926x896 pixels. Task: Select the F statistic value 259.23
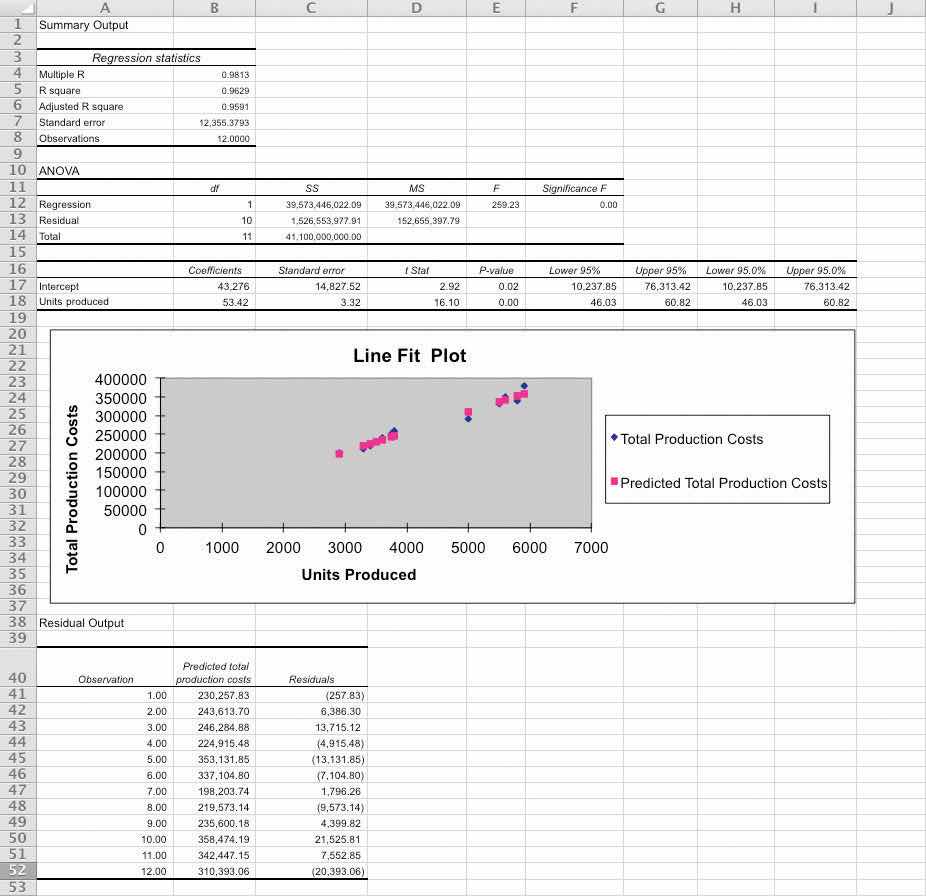tap(506, 205)
